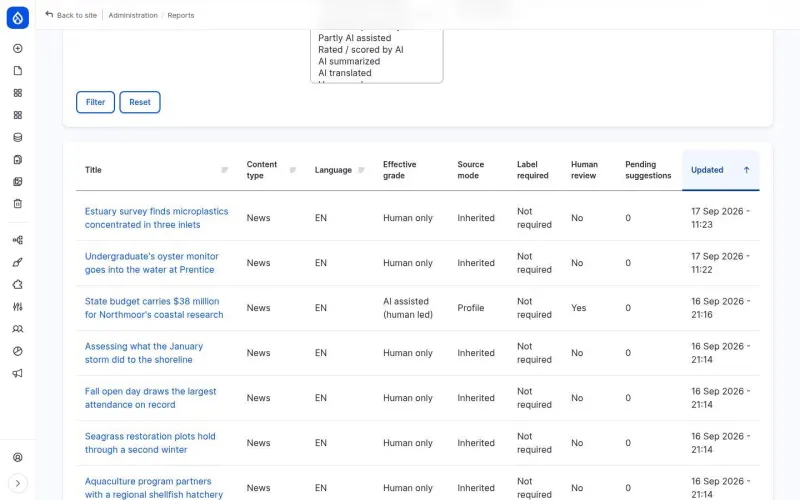This screenshot has width=800, height=500.
Task: Click the Back to site arrow icon
Action: (49, 15)
